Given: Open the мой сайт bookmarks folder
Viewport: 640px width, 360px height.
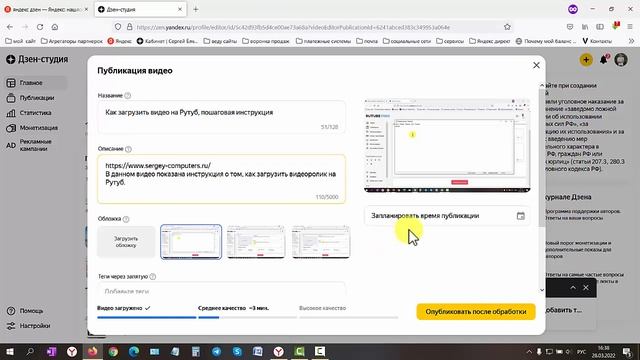Looking at the screenshot, I should 20,41.
